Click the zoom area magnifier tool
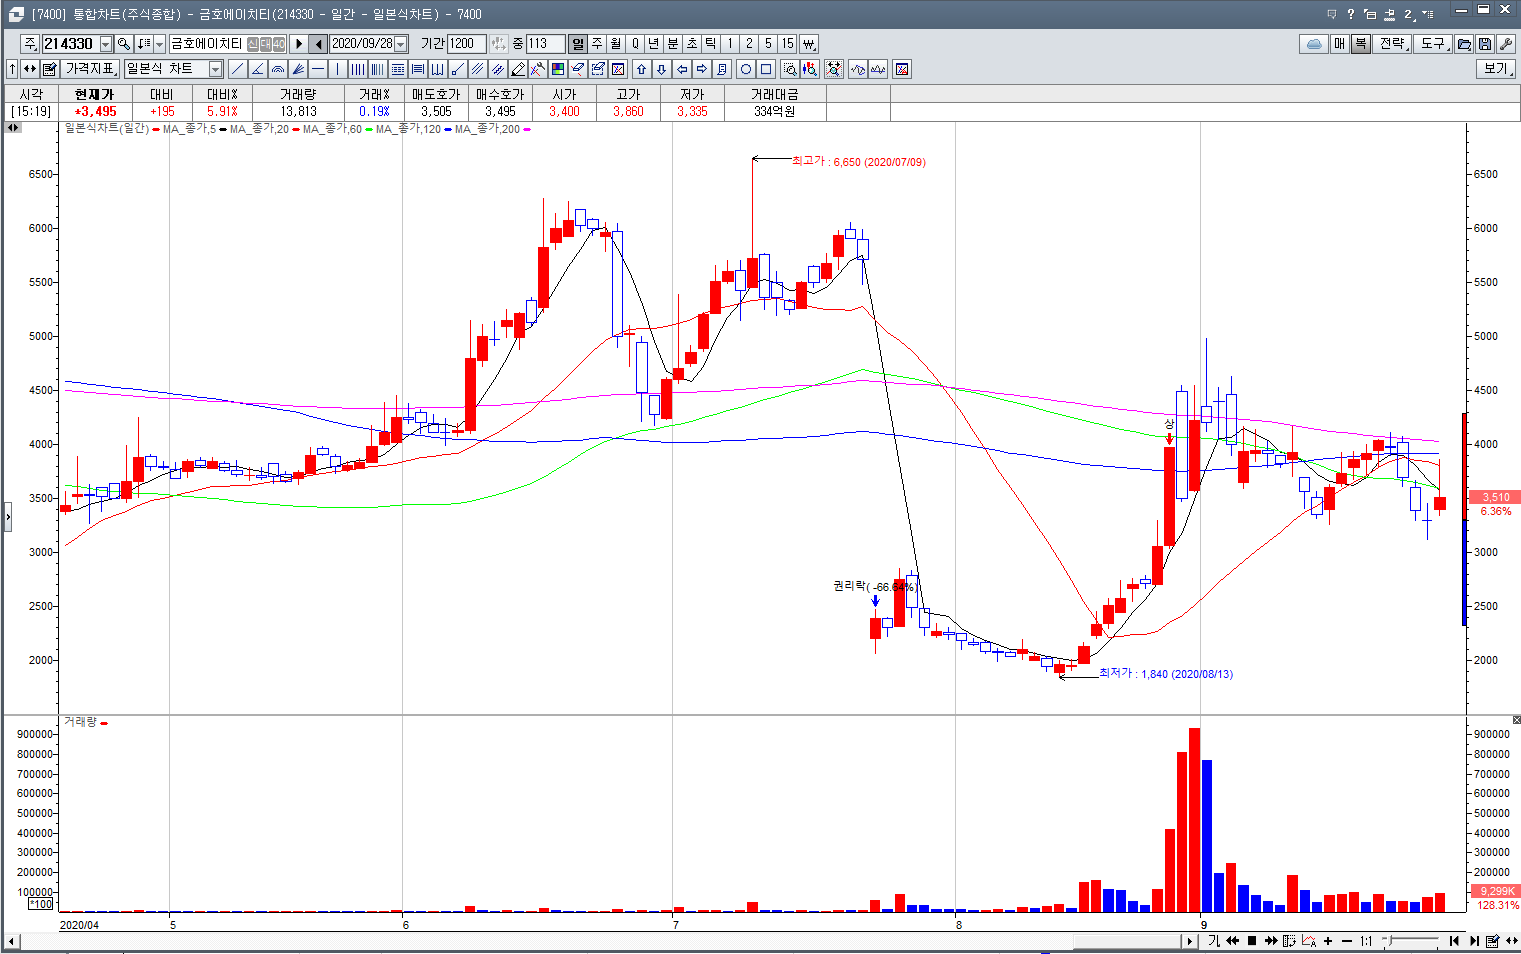This screenshot has width=1521, height=954. pyautogui.click(x=790, y=69)
